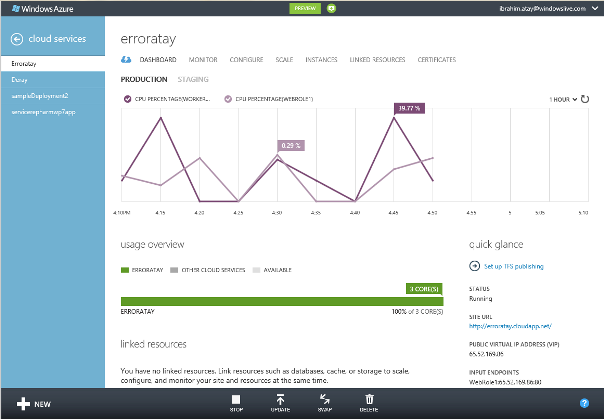Click the green ERRORATAY usage bar
The width and height of the screenshot is (604, 419).
tap(282, 301)
